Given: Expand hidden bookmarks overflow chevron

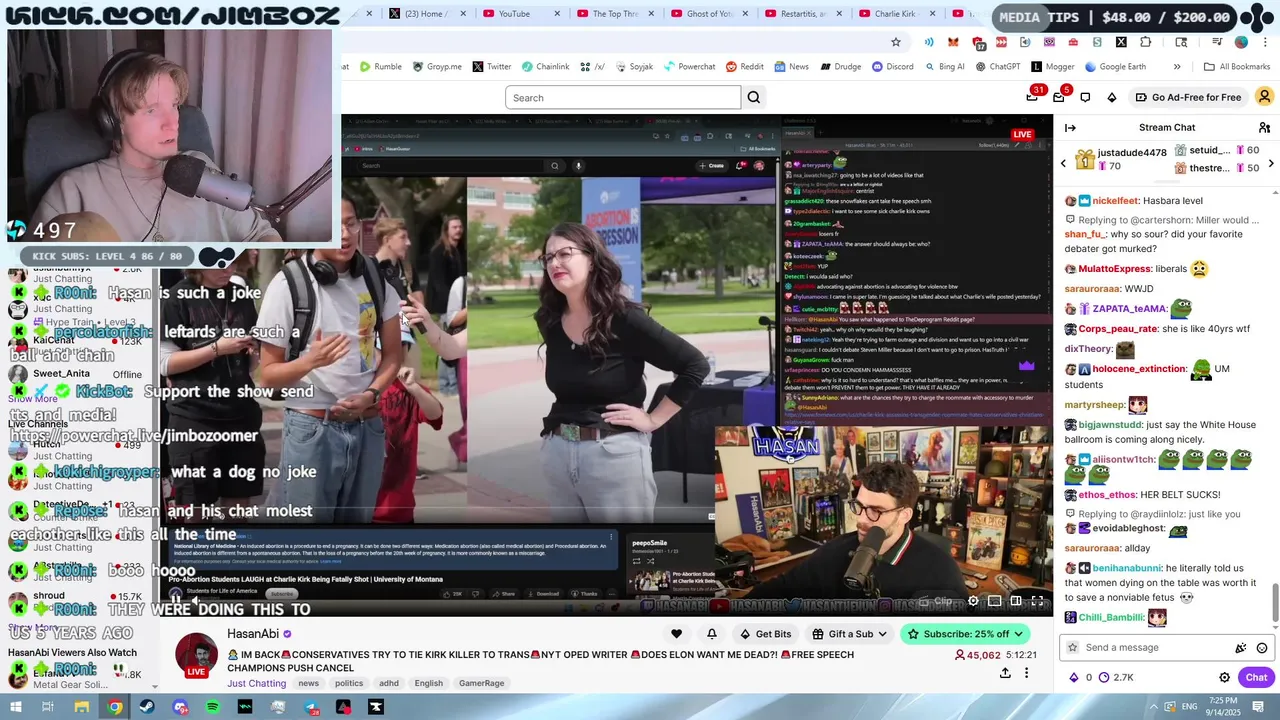Looking at the screenshot, I should click(1177, 67).
